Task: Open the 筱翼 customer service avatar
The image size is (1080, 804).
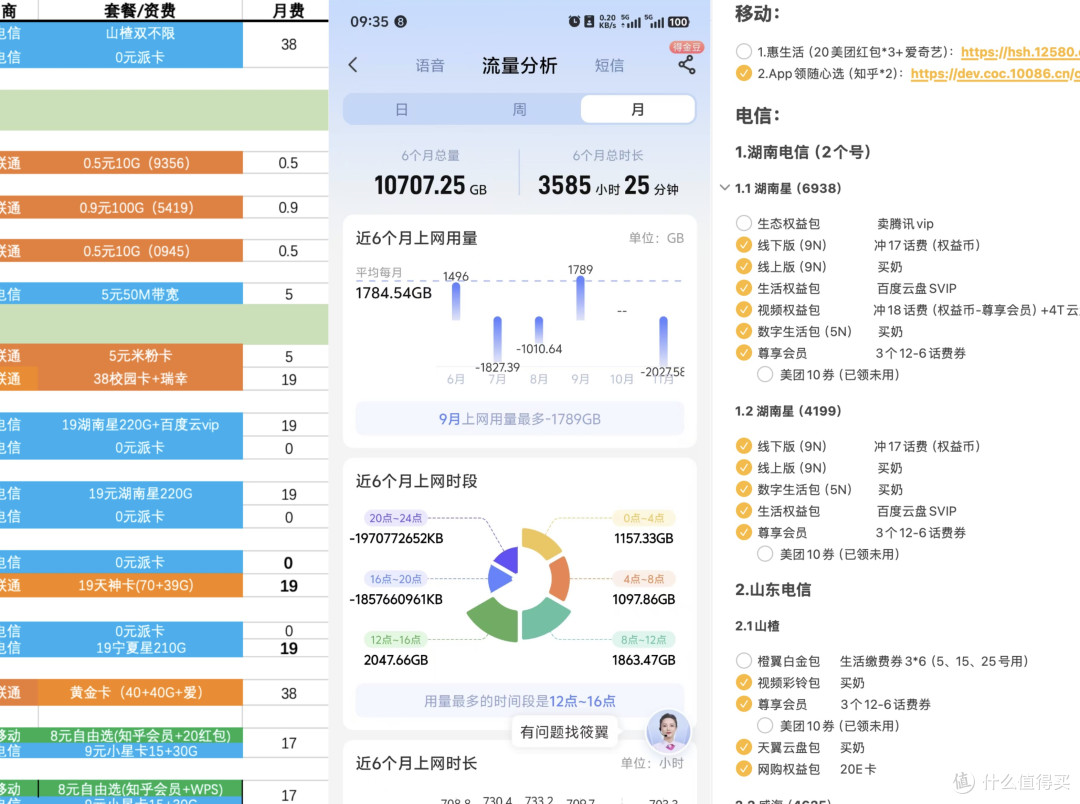Action: point(667,730)
